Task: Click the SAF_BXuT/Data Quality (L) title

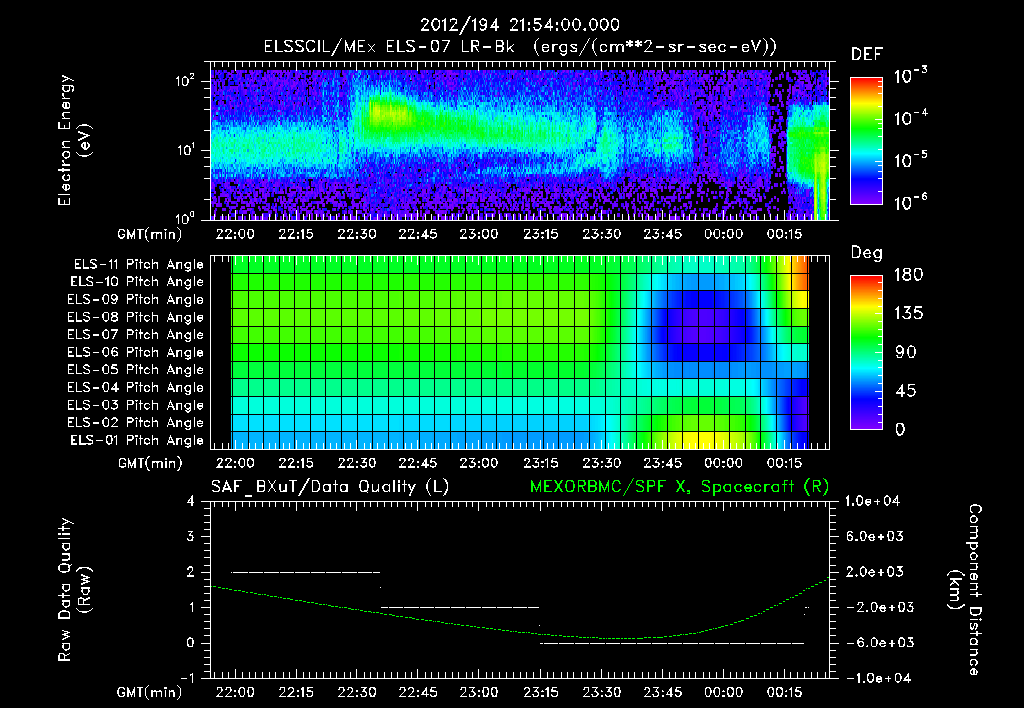Action: [x=330, y=487]
